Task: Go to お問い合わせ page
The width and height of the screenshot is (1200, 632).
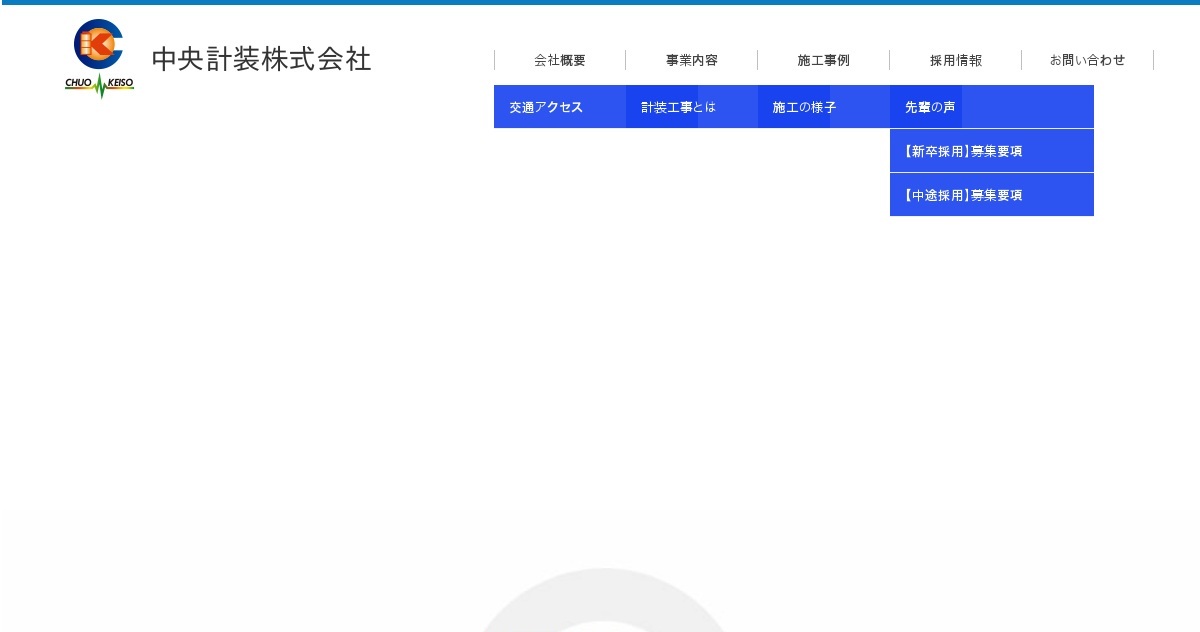Action: 1088,60
